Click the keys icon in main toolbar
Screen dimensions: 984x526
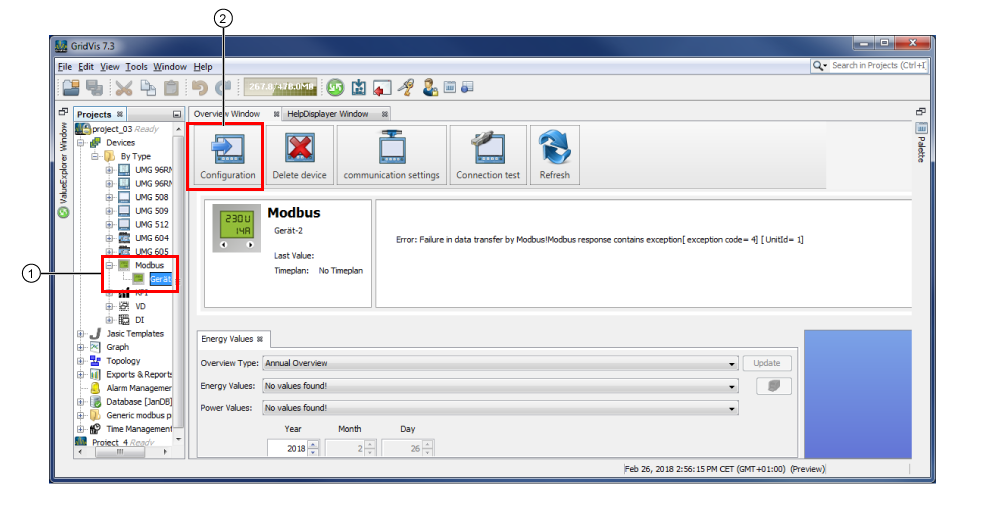406,88
